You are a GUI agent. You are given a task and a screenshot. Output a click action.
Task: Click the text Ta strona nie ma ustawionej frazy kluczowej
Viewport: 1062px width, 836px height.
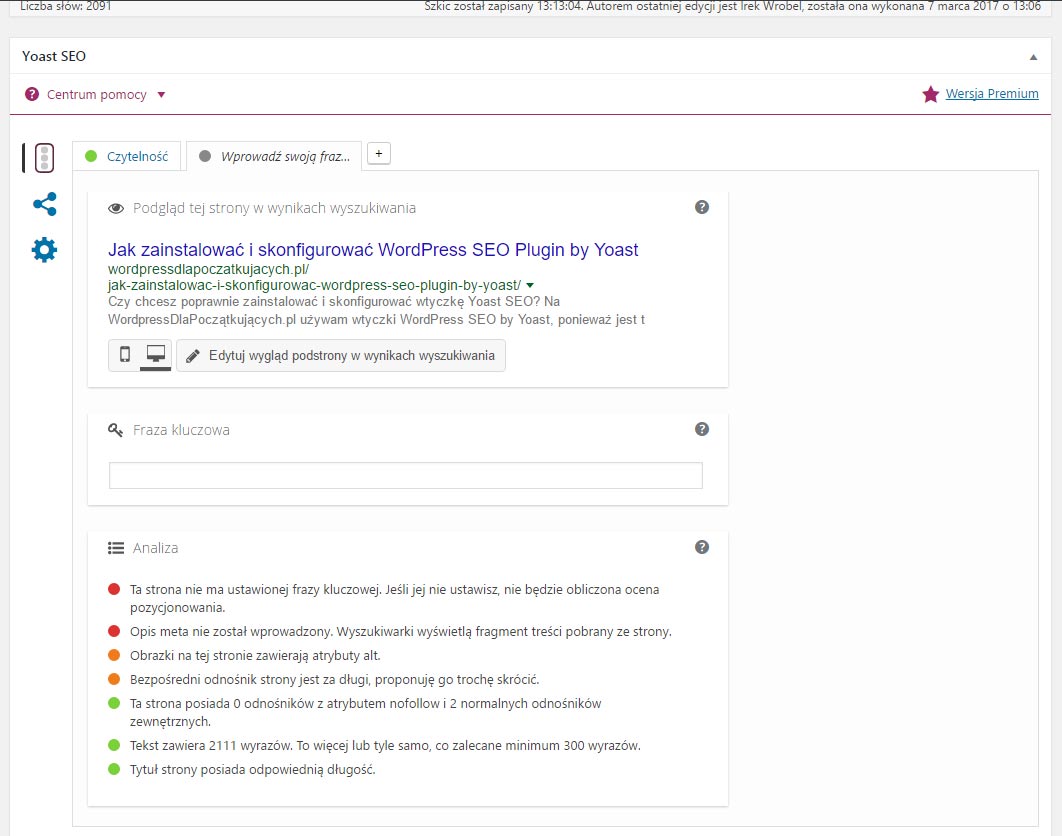pyautogui.click(x=395, y=598)
